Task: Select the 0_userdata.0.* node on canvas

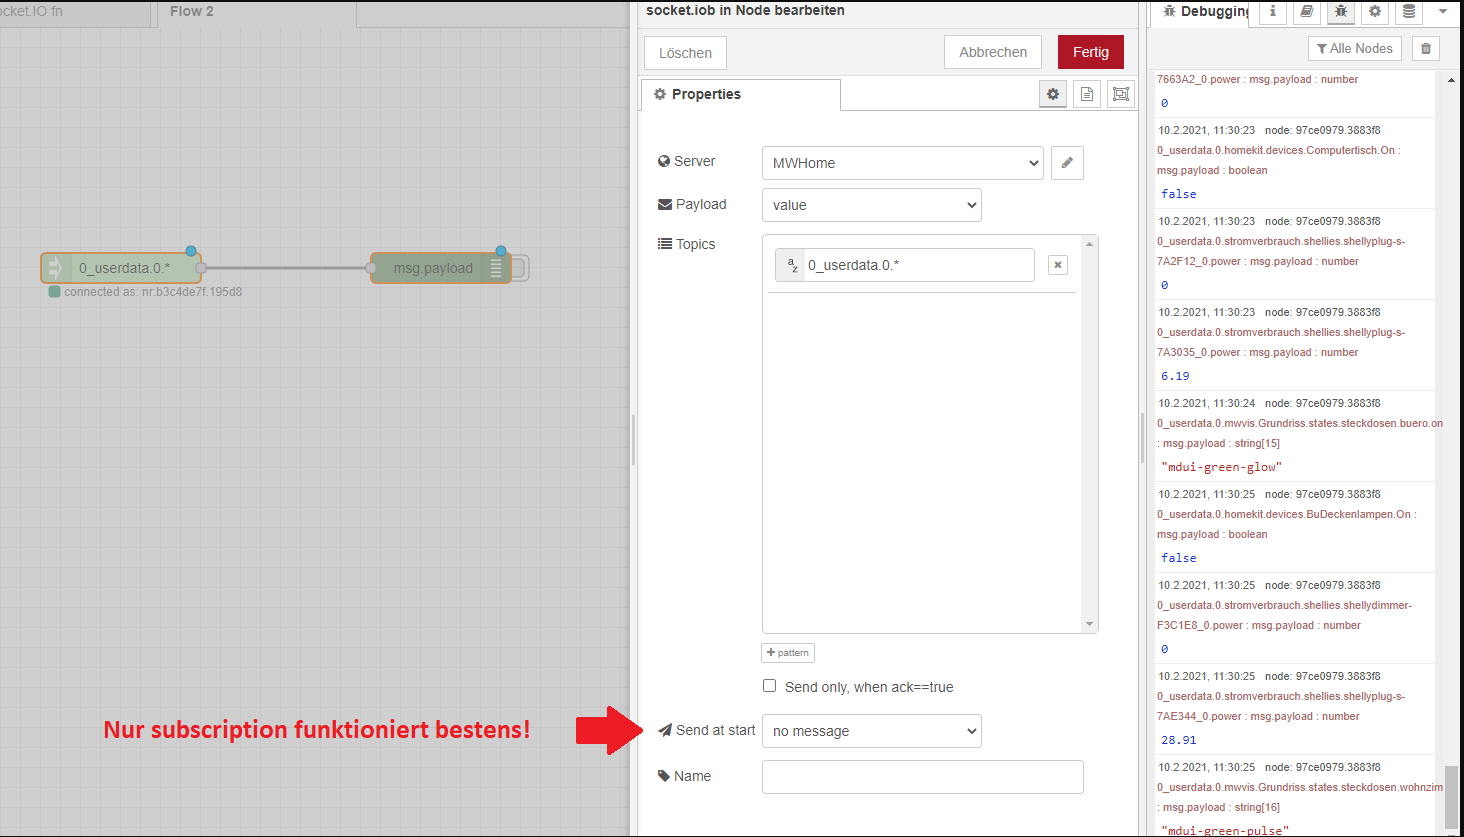Action: click(x=121, y=268)
